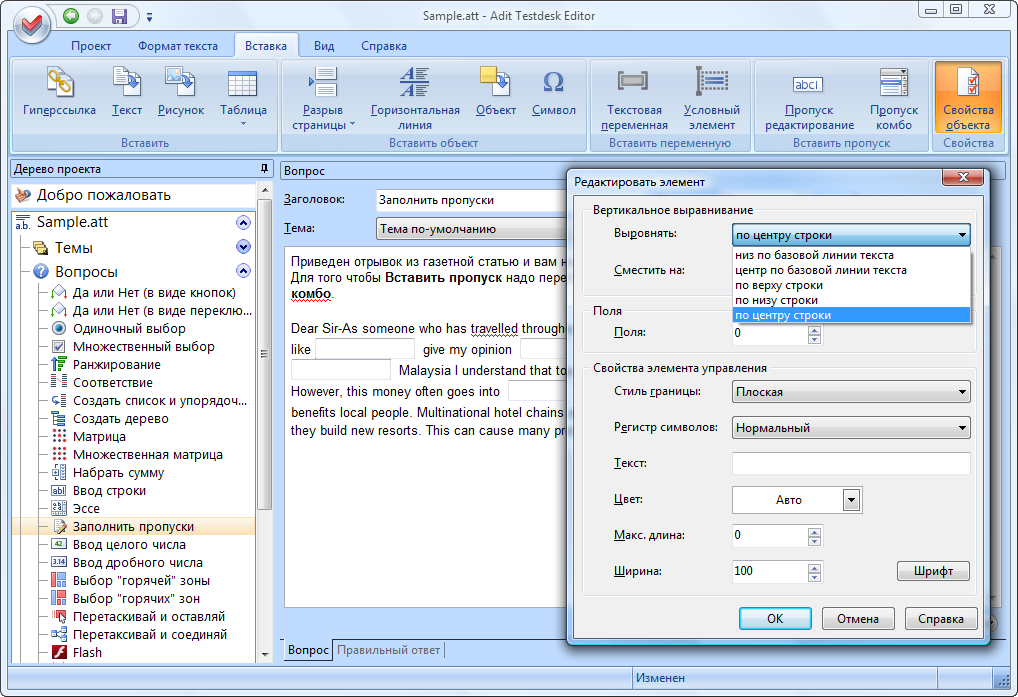
Task: Open the Таблица insert table dropdown
Action: click(243, 96)
